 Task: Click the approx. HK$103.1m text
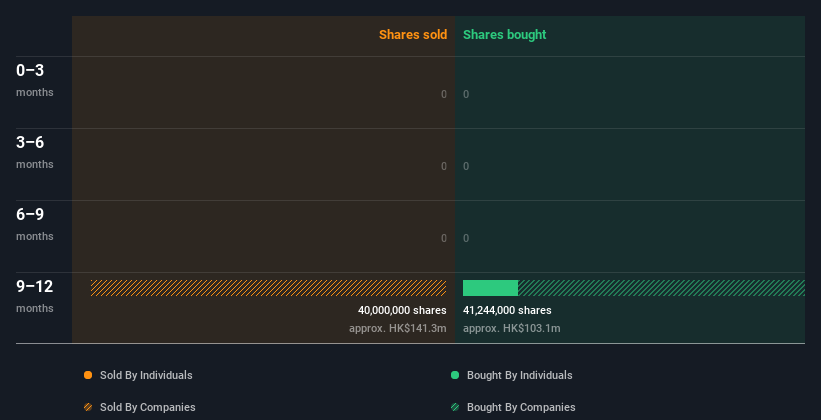point(512,328)
